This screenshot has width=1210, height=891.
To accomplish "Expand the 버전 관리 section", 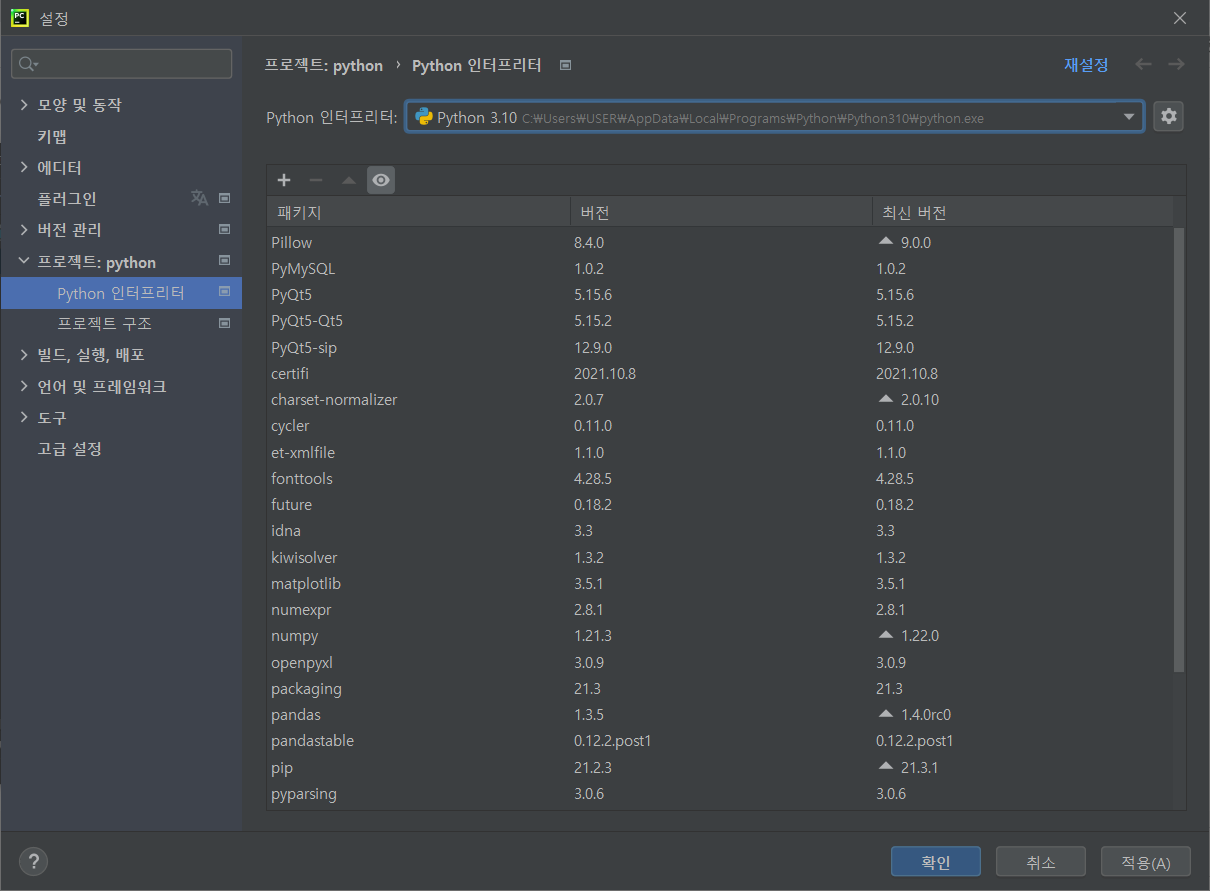I will 25,230.
